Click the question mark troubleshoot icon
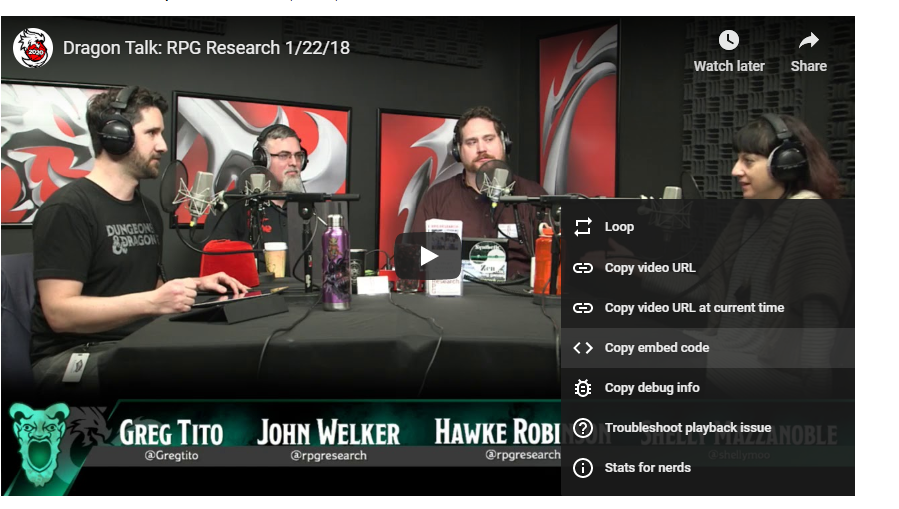This screenshot has height=509, width=899. (x=583, y=428)
